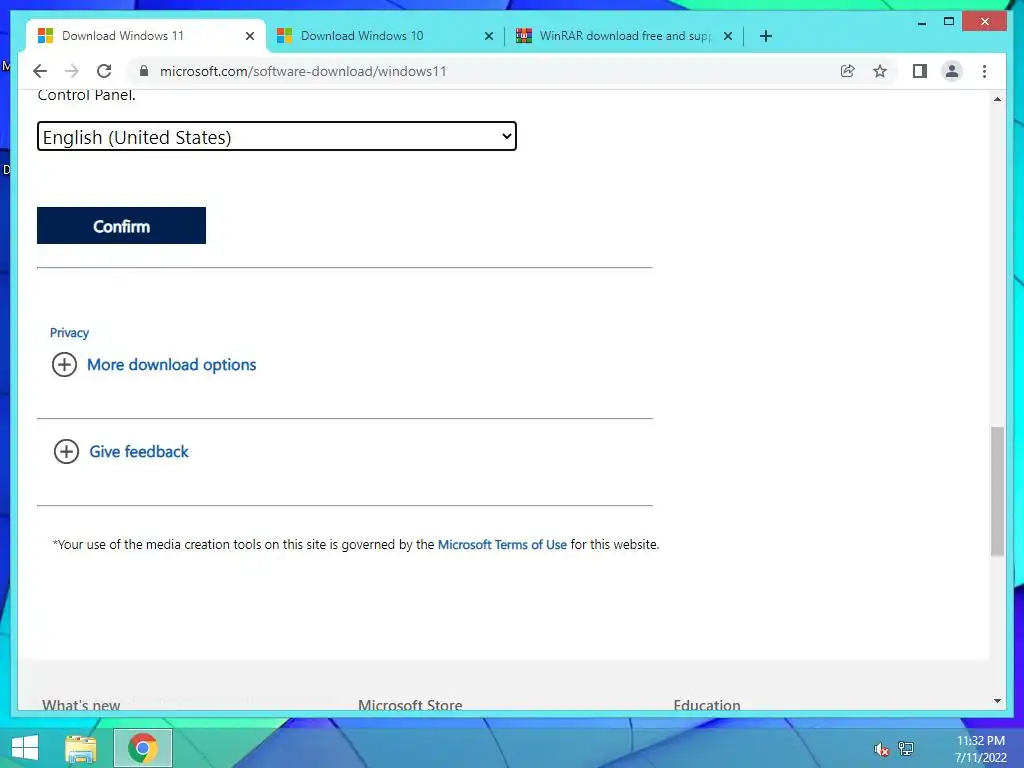Image resolution: width=1024 pixels, height=768 pixels.
Task: Open the English (United States) language dropdown
Action: (x=277, y=136)
